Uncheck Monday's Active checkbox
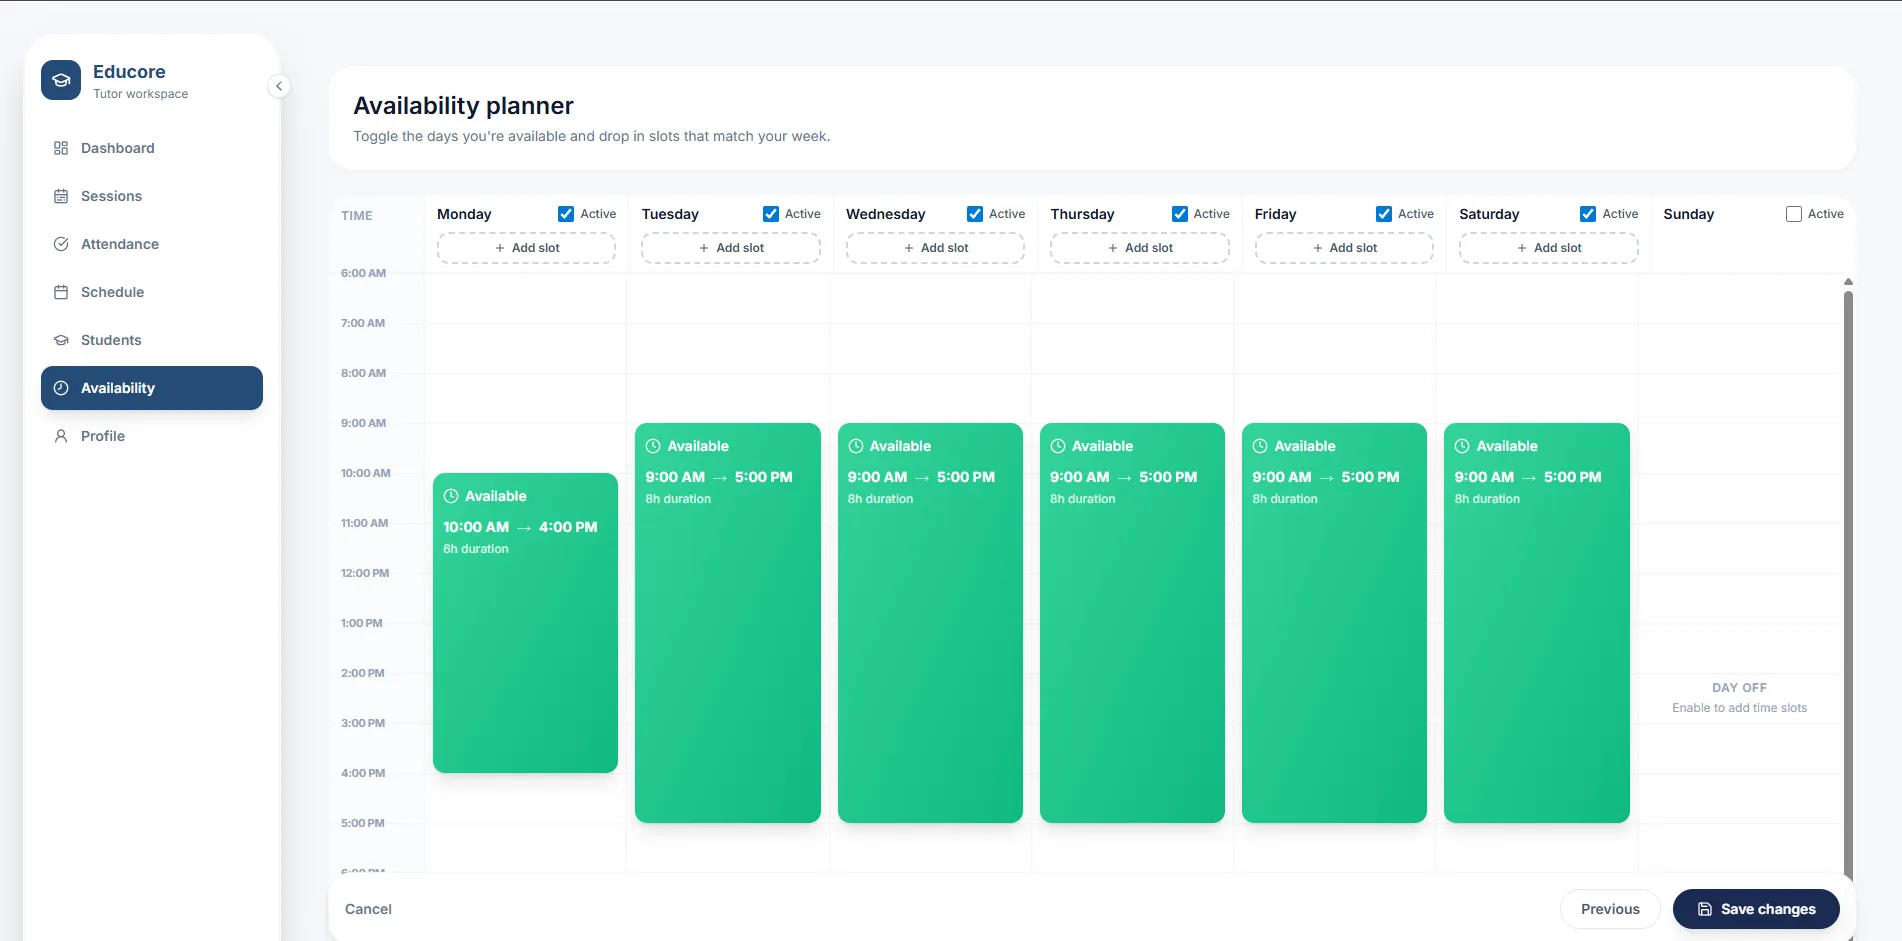Screen dimensions: 1902x941 tap(566, 214)
